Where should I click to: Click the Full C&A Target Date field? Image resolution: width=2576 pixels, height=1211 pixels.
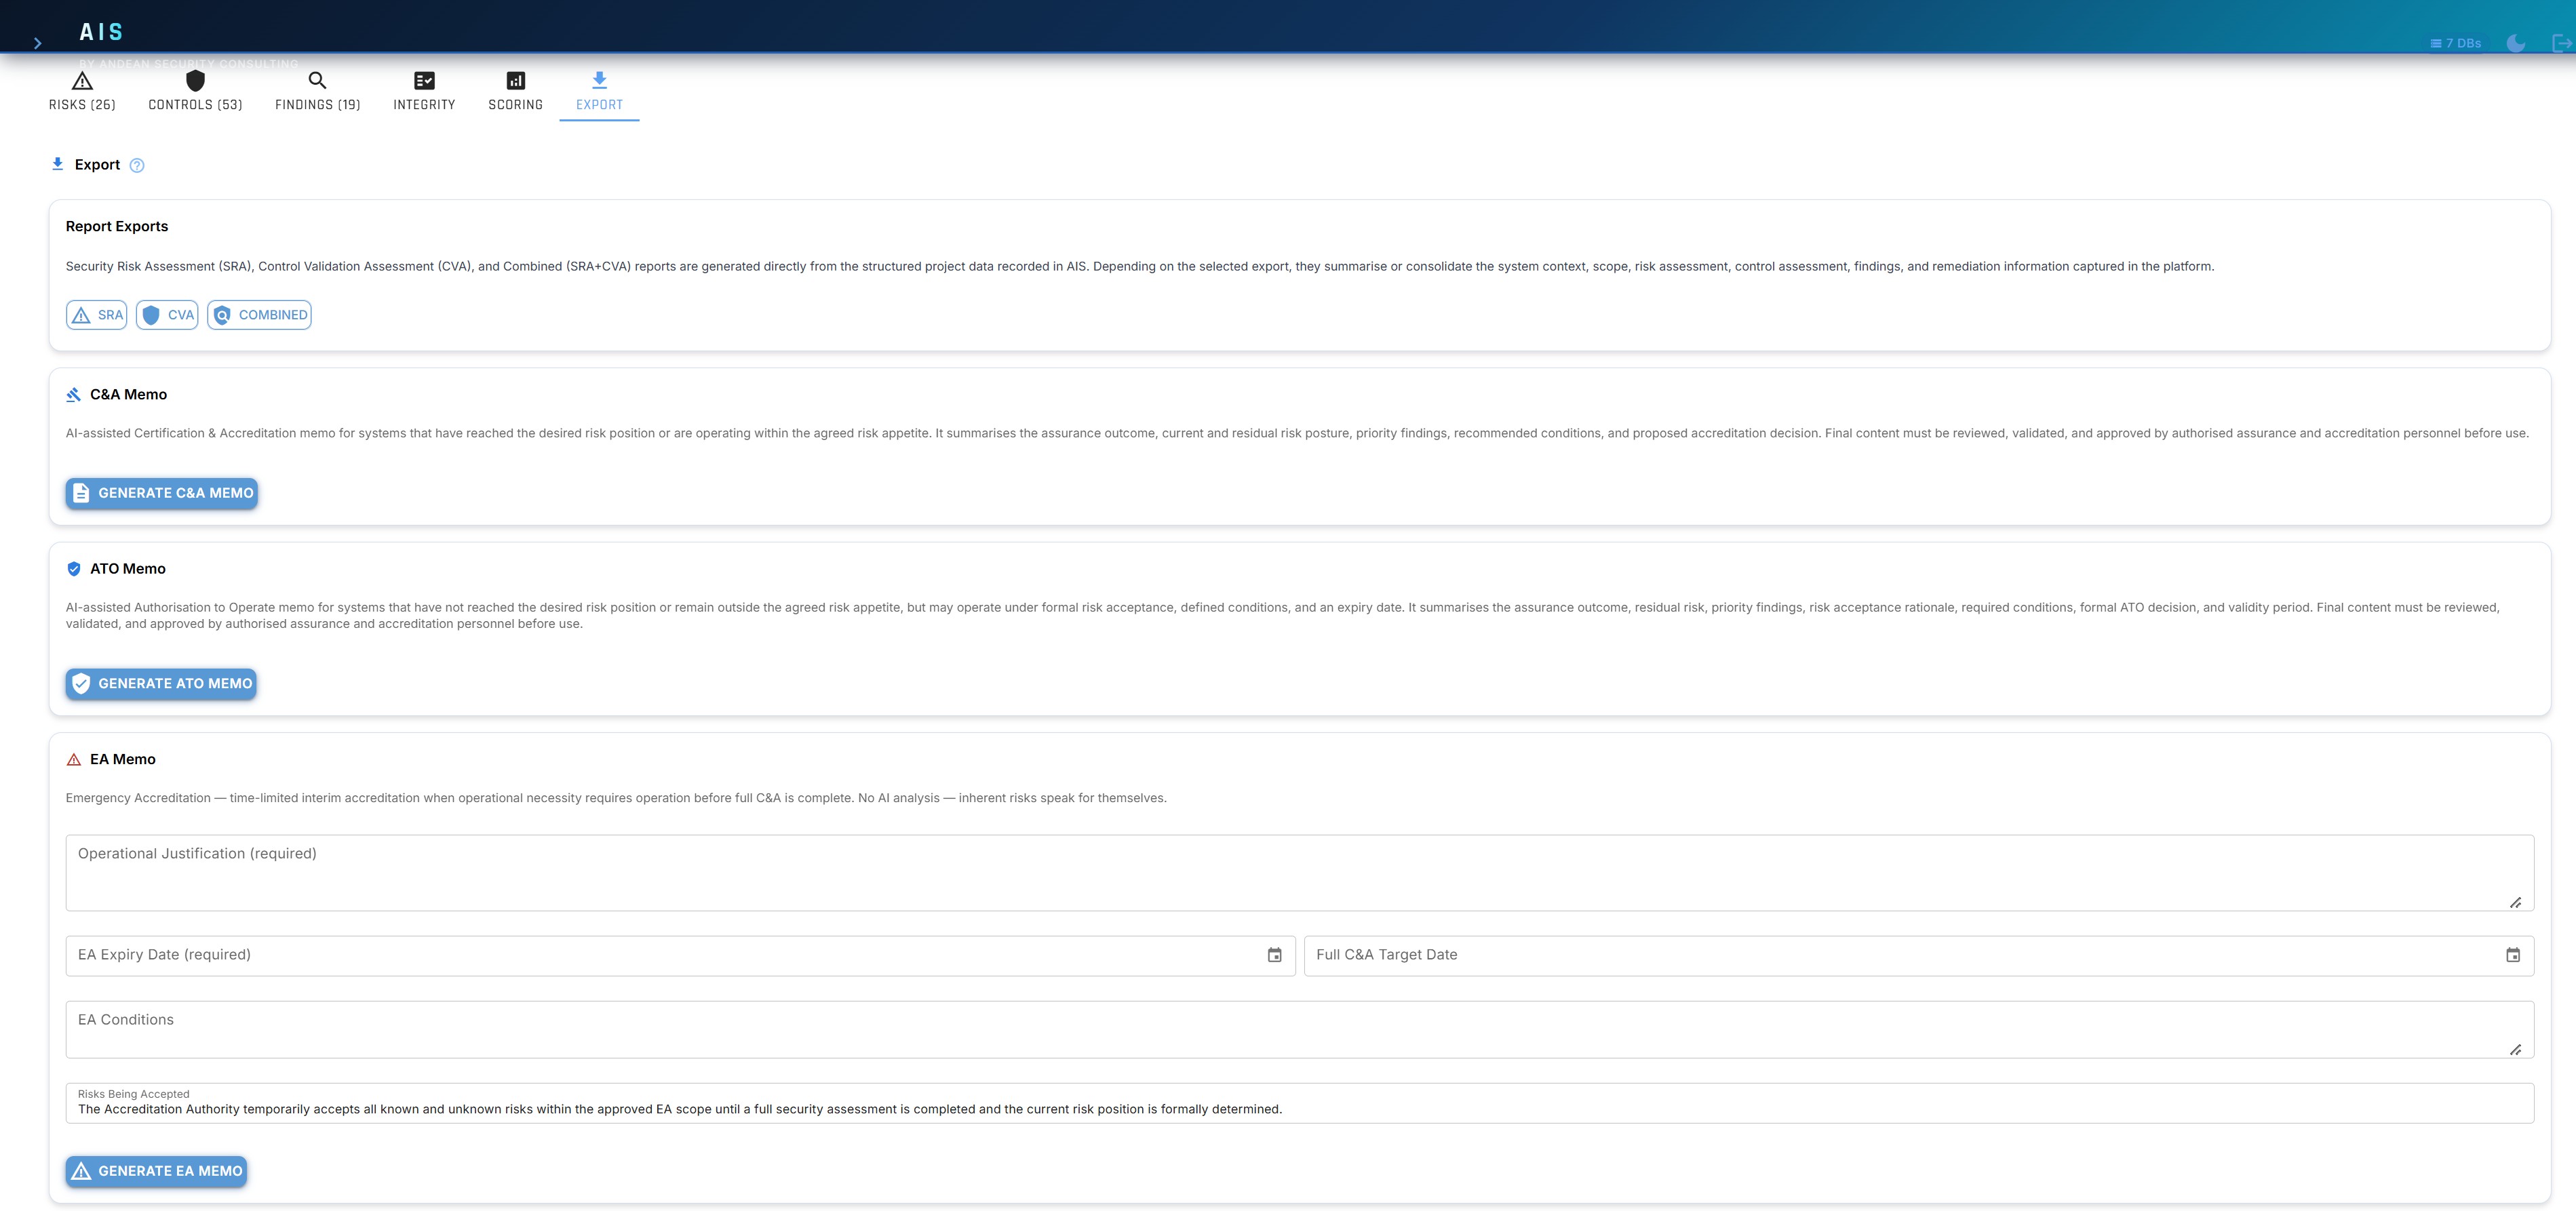click(x=1919, y=956)
